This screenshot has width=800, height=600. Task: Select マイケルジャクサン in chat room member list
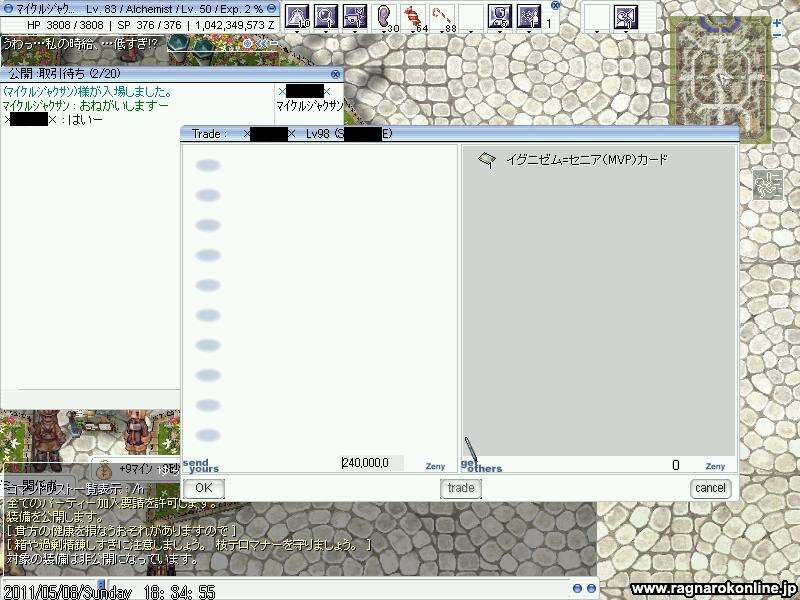pyautogui.click(x=309, y=106)
